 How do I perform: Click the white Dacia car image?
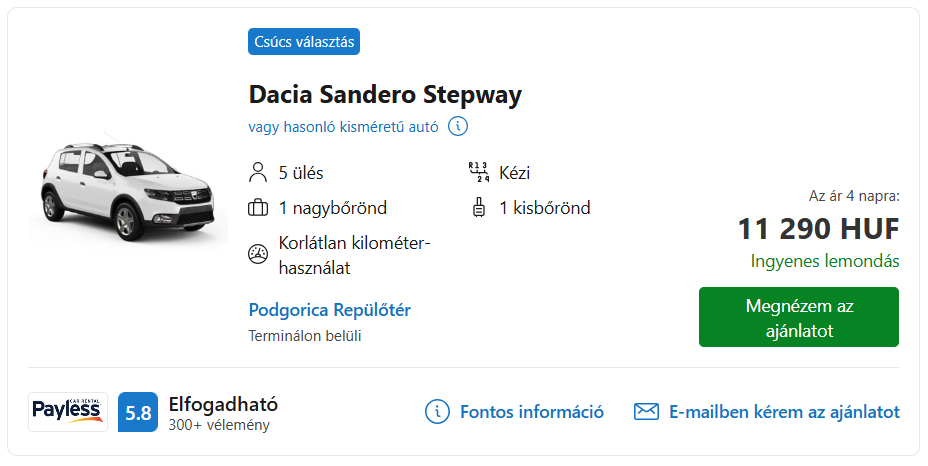pos(128,187)
